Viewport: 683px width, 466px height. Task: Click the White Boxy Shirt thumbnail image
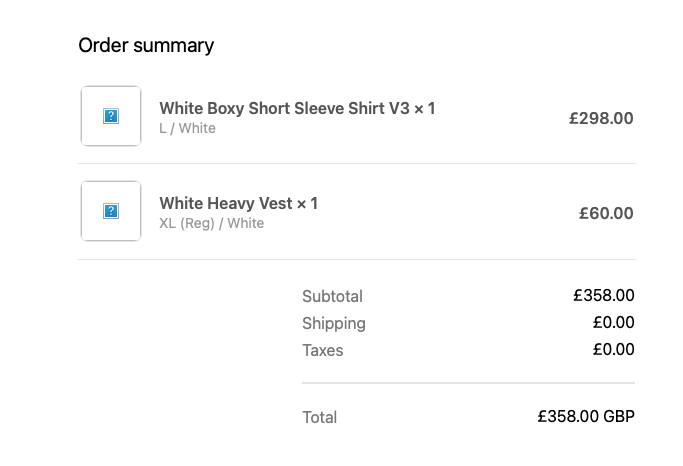pos(111,116)
